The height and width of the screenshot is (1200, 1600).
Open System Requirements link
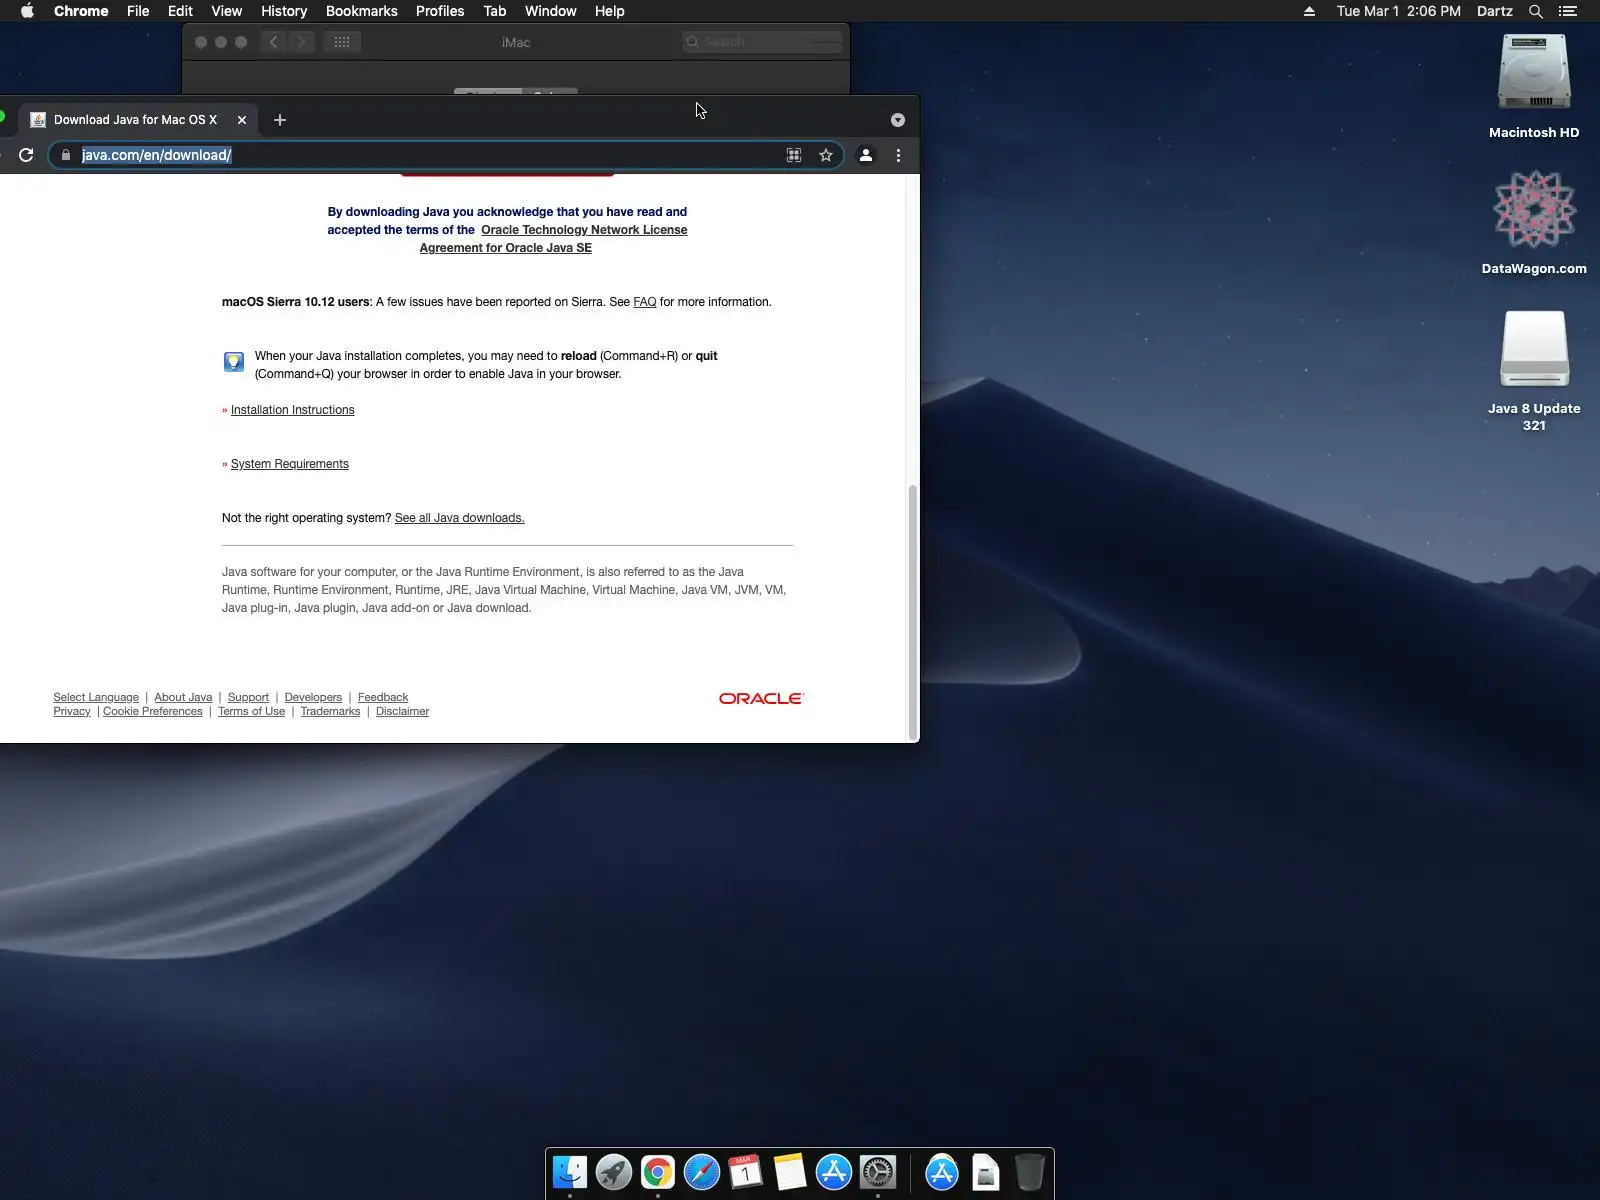pos(290,464)
